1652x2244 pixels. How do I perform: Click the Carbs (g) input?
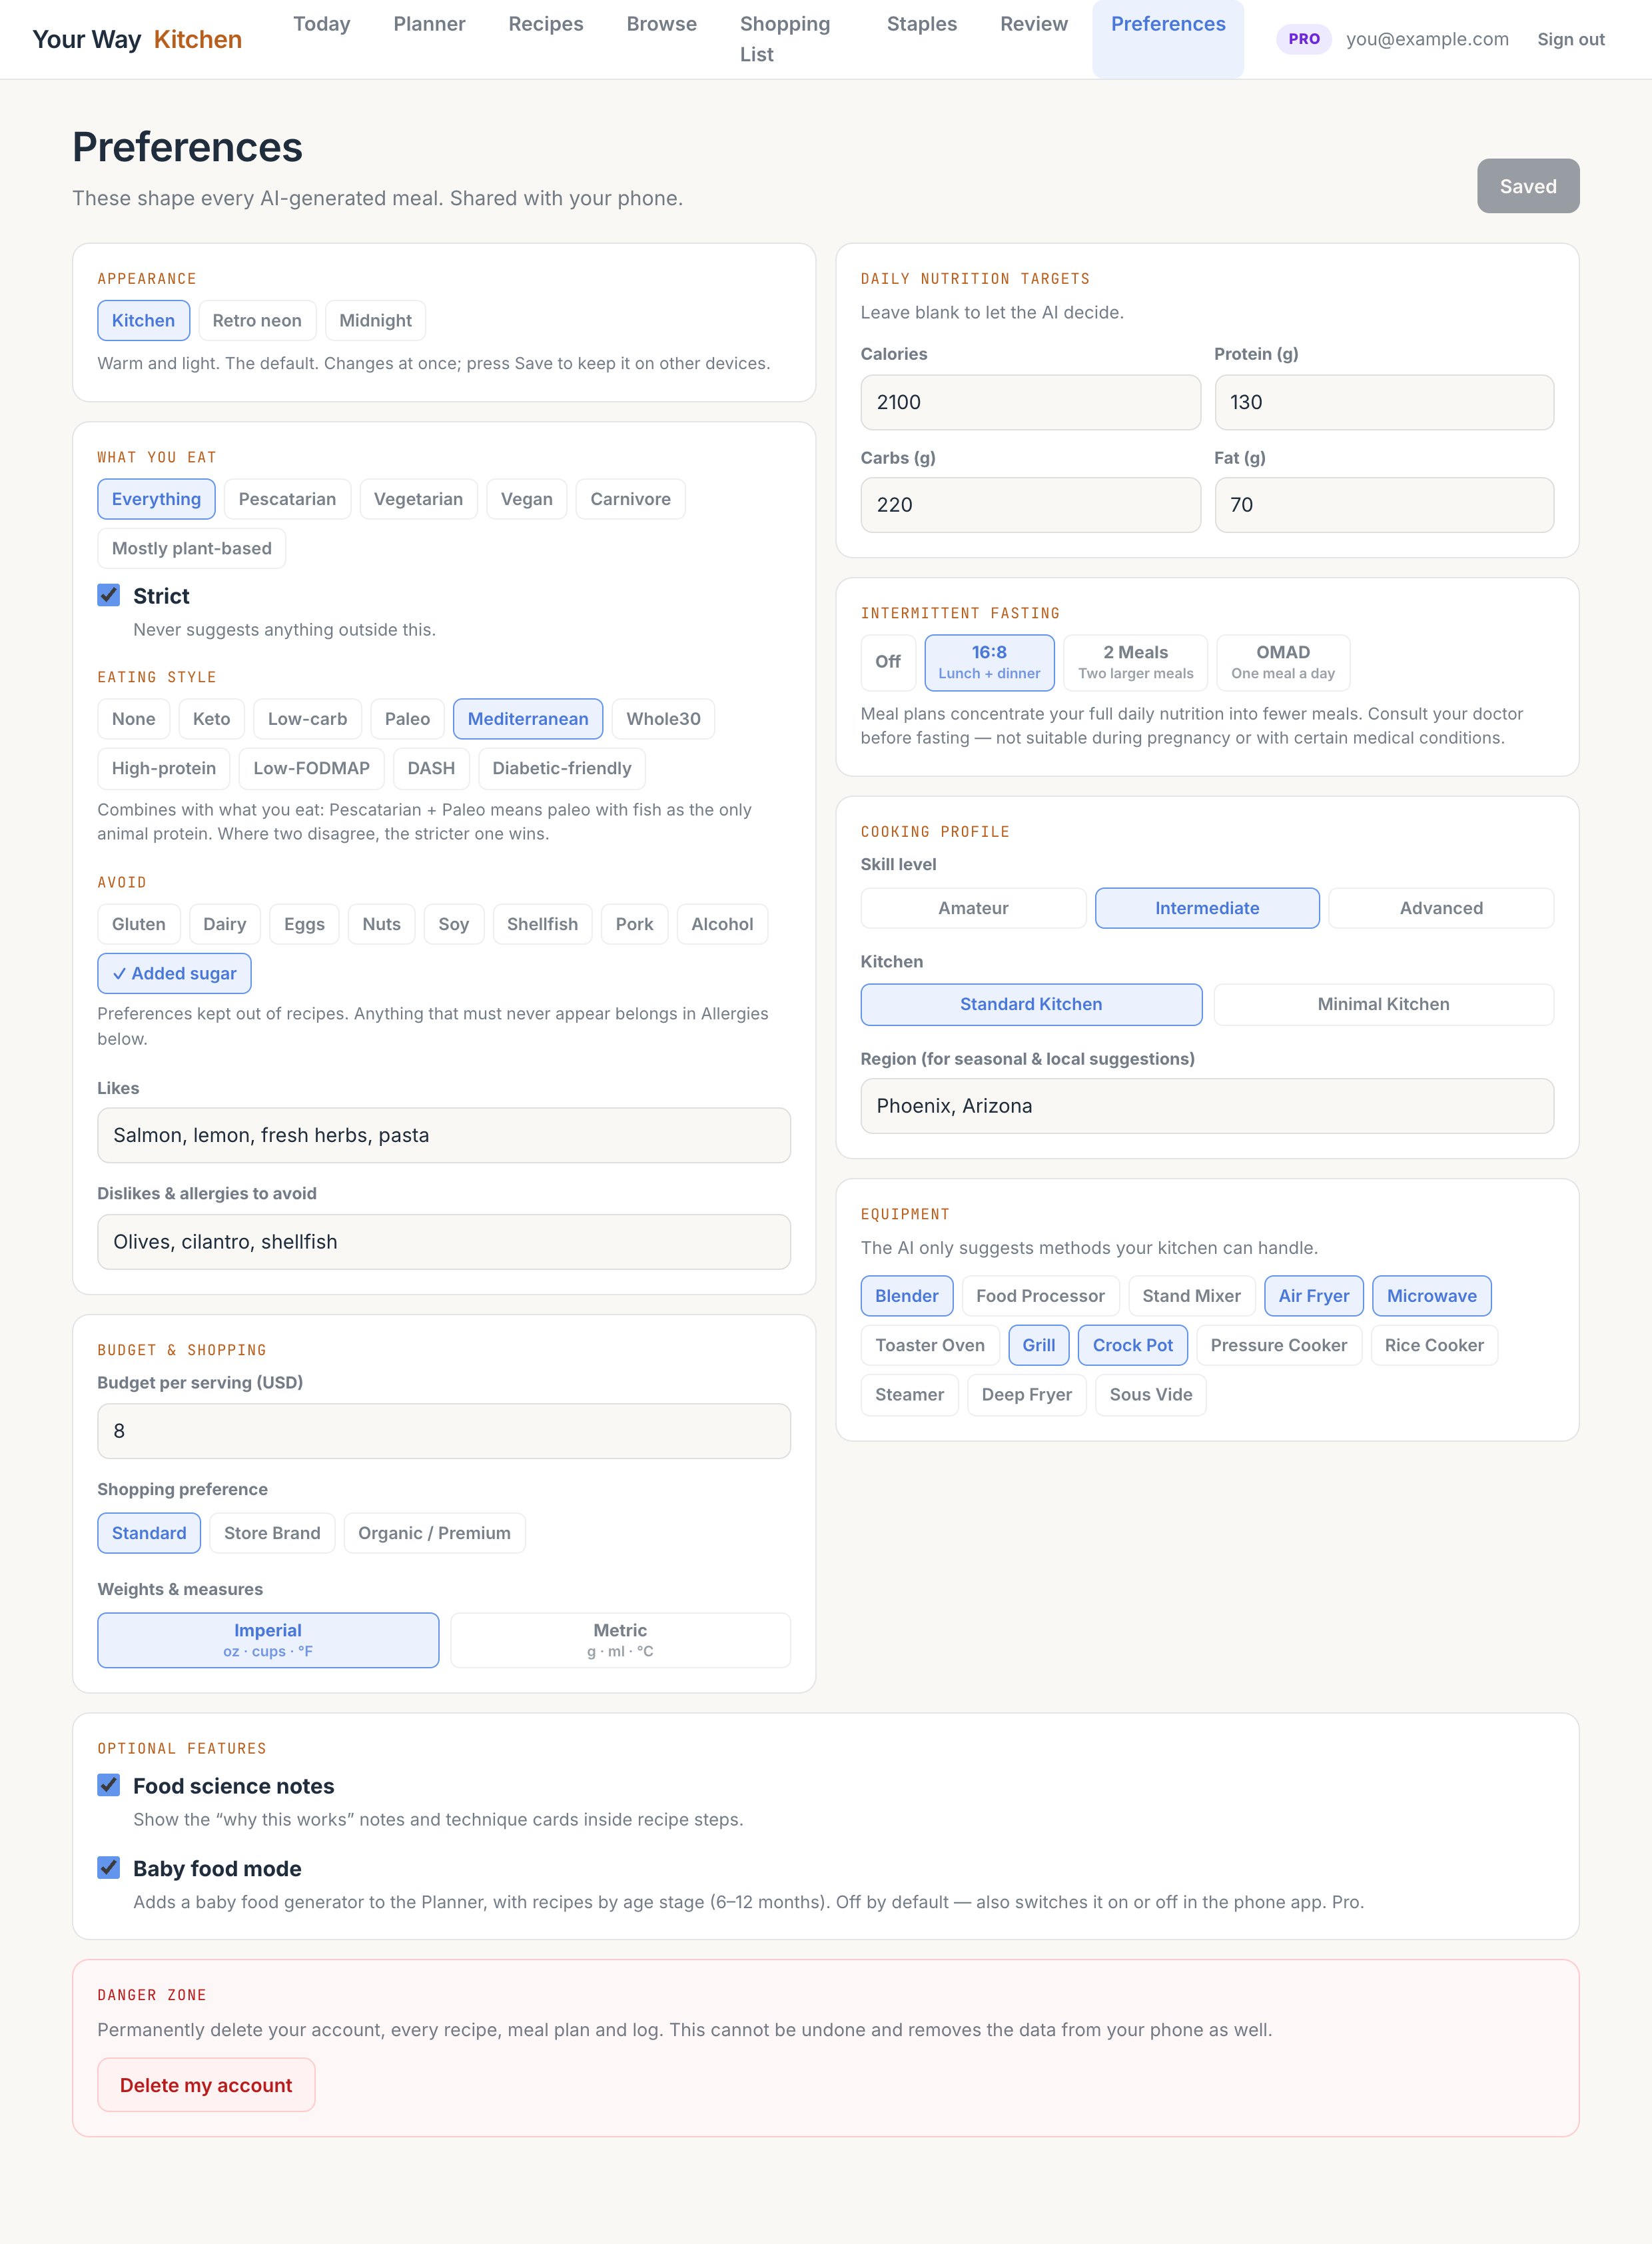coord(1030,505)
